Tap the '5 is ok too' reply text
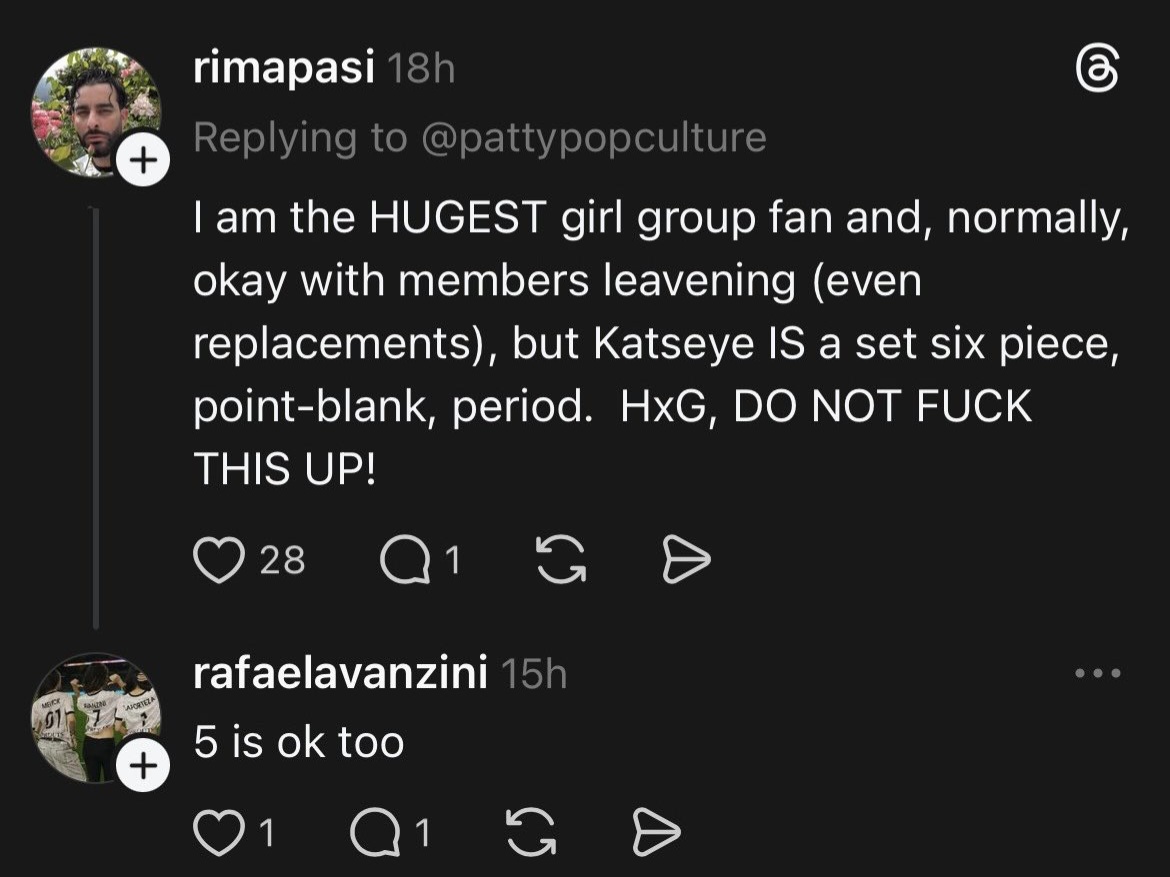Image resolution: width=1170 pixels, height=877 pixels. point(299,742)
